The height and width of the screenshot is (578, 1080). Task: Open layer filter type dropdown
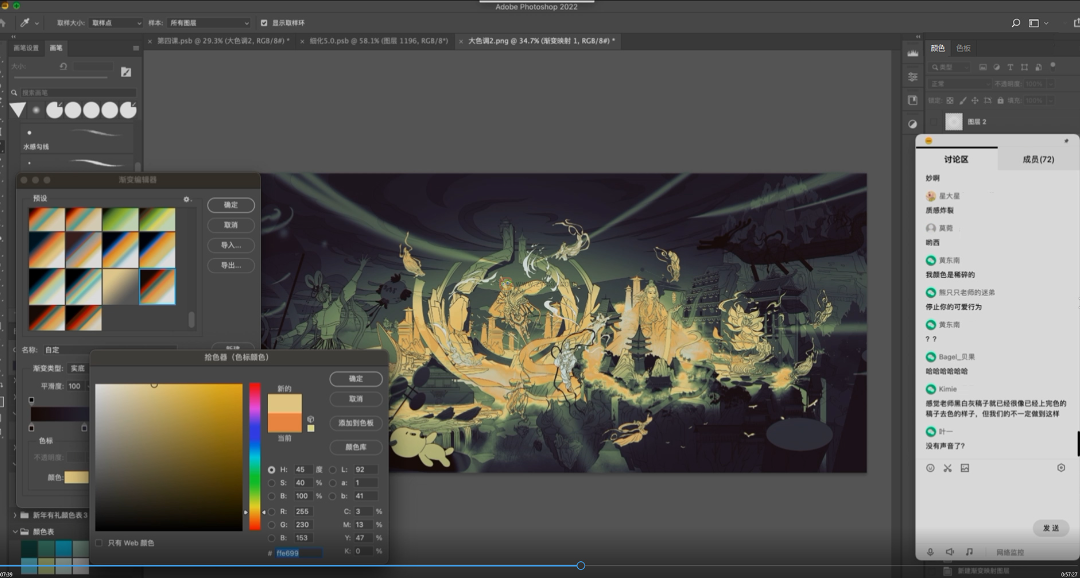pyautogui.click(x=948, y=67)
